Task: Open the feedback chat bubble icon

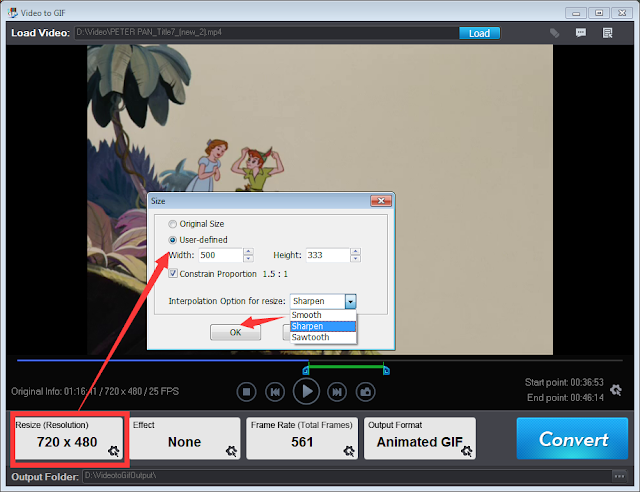Action: tap(581, 33)
